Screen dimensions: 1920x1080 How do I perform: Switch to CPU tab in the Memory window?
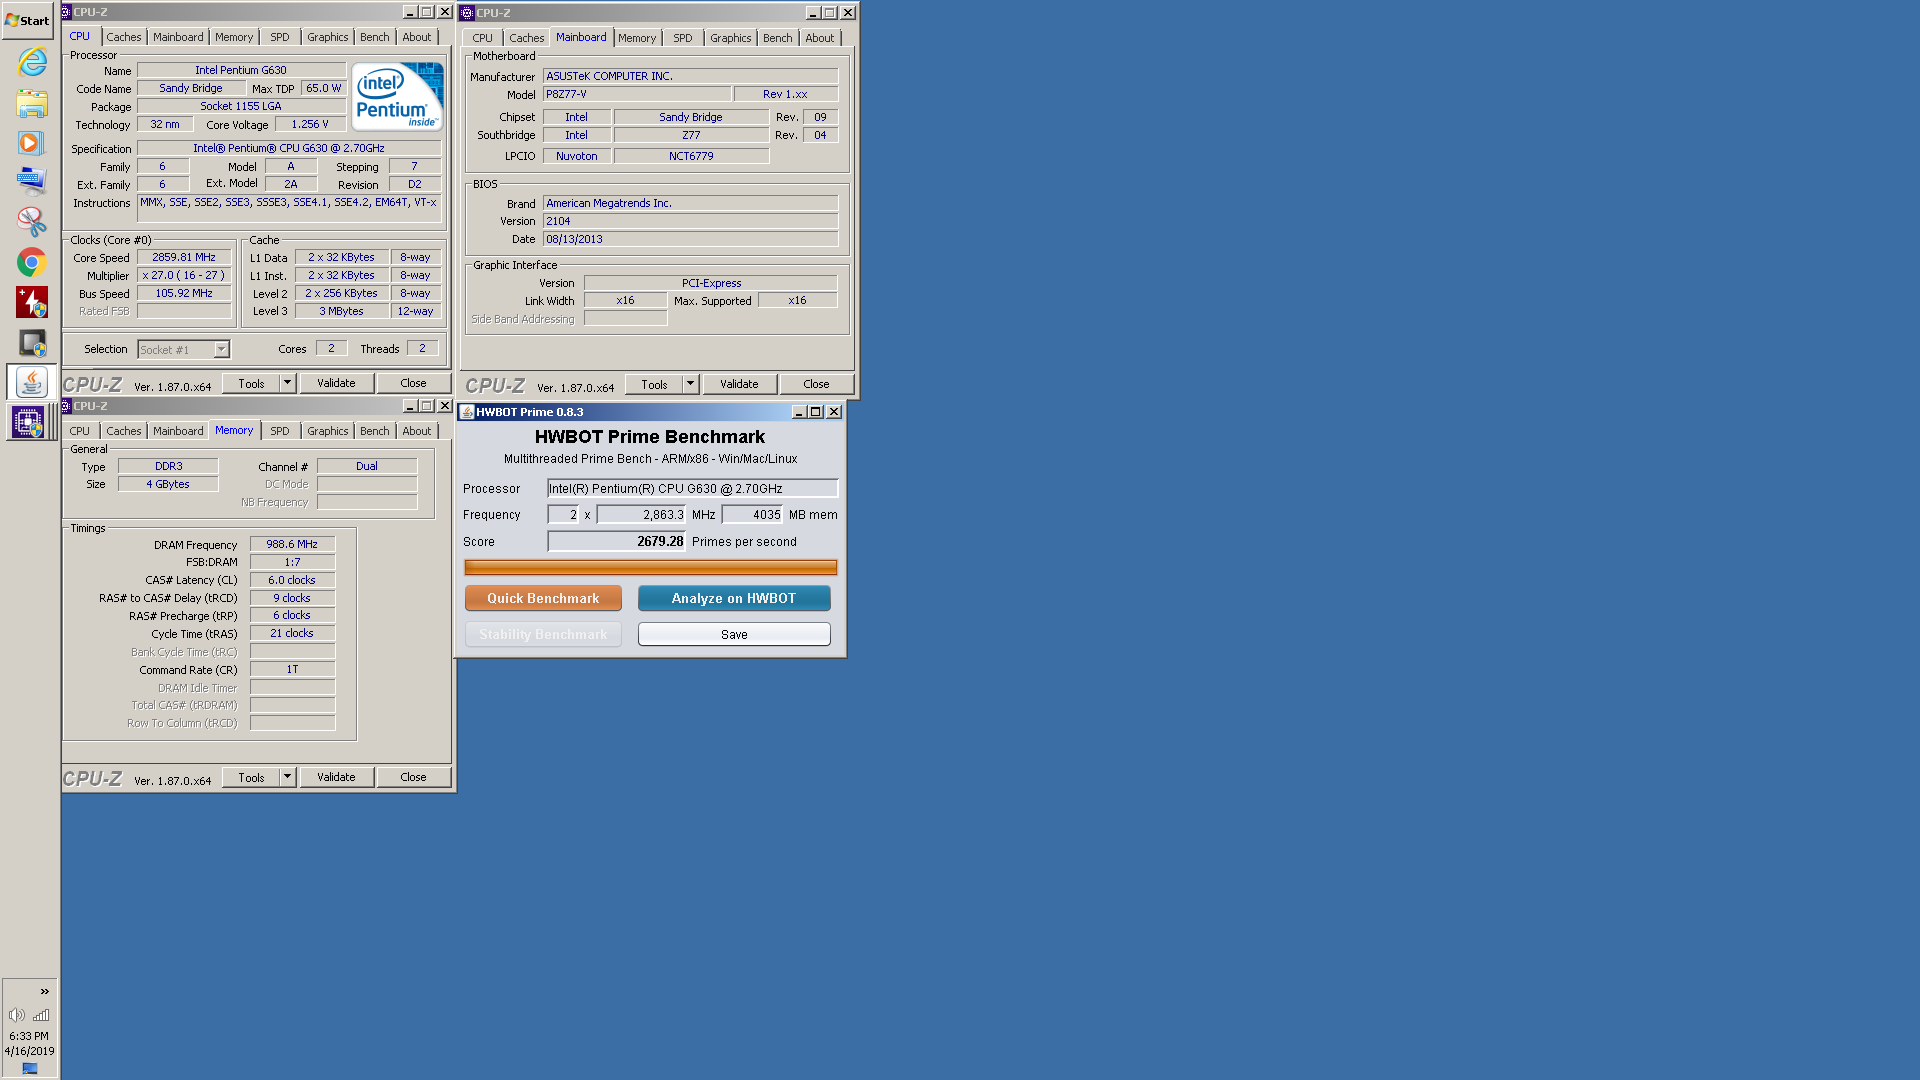coord(80,431)
